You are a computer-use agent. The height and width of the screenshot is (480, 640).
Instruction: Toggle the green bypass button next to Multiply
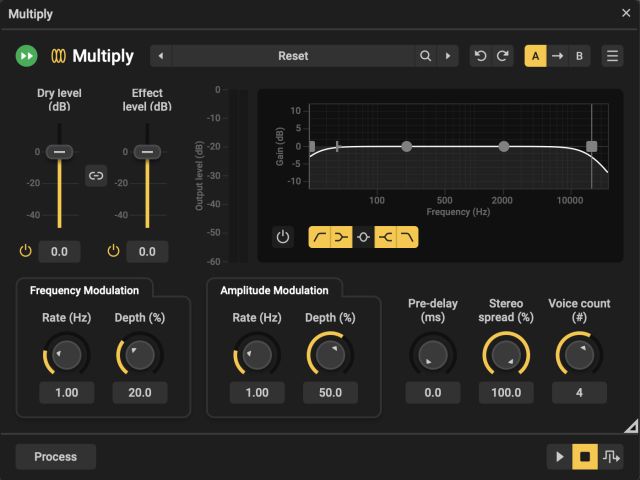pos(27,56)
